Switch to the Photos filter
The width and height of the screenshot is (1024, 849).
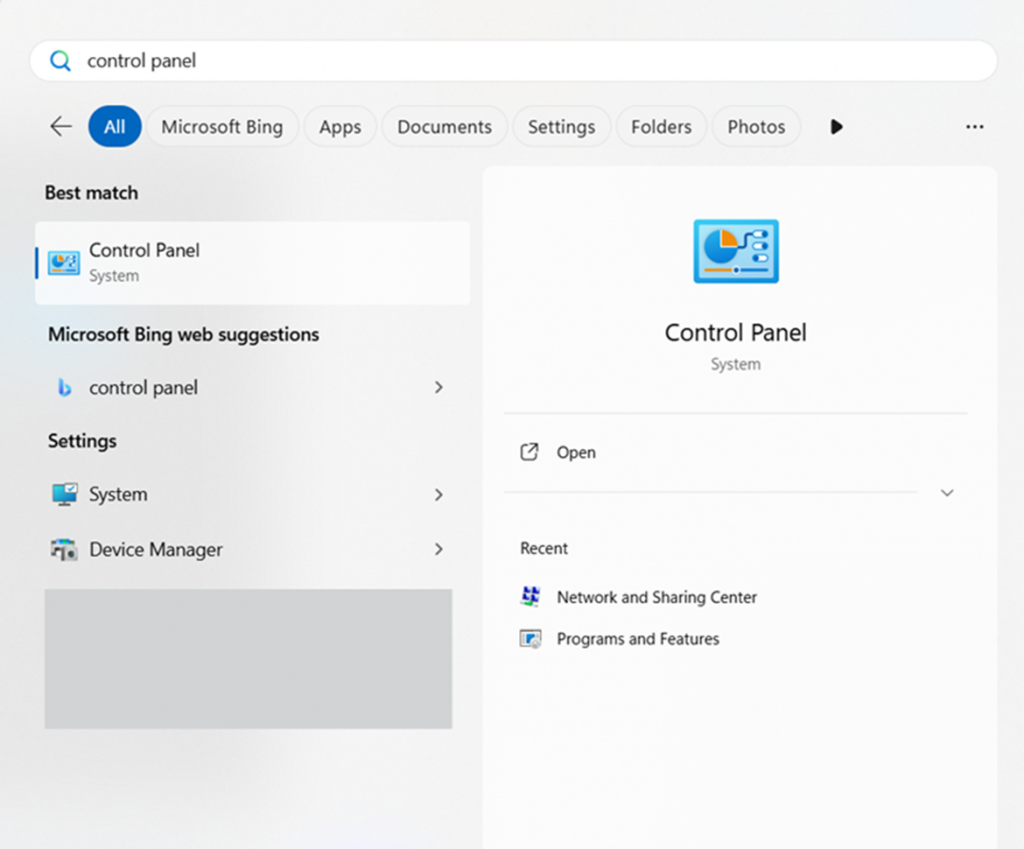[756, 126]
